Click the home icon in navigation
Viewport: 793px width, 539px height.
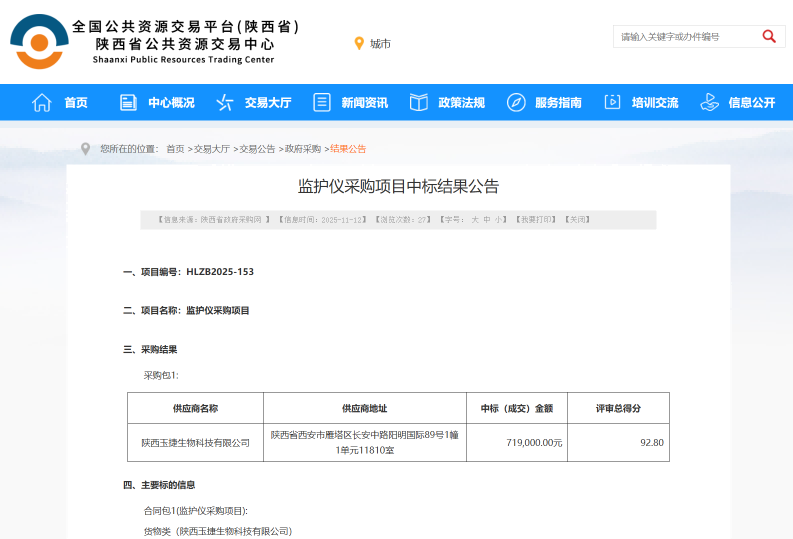pyautogui.click(x=41, y=103)
